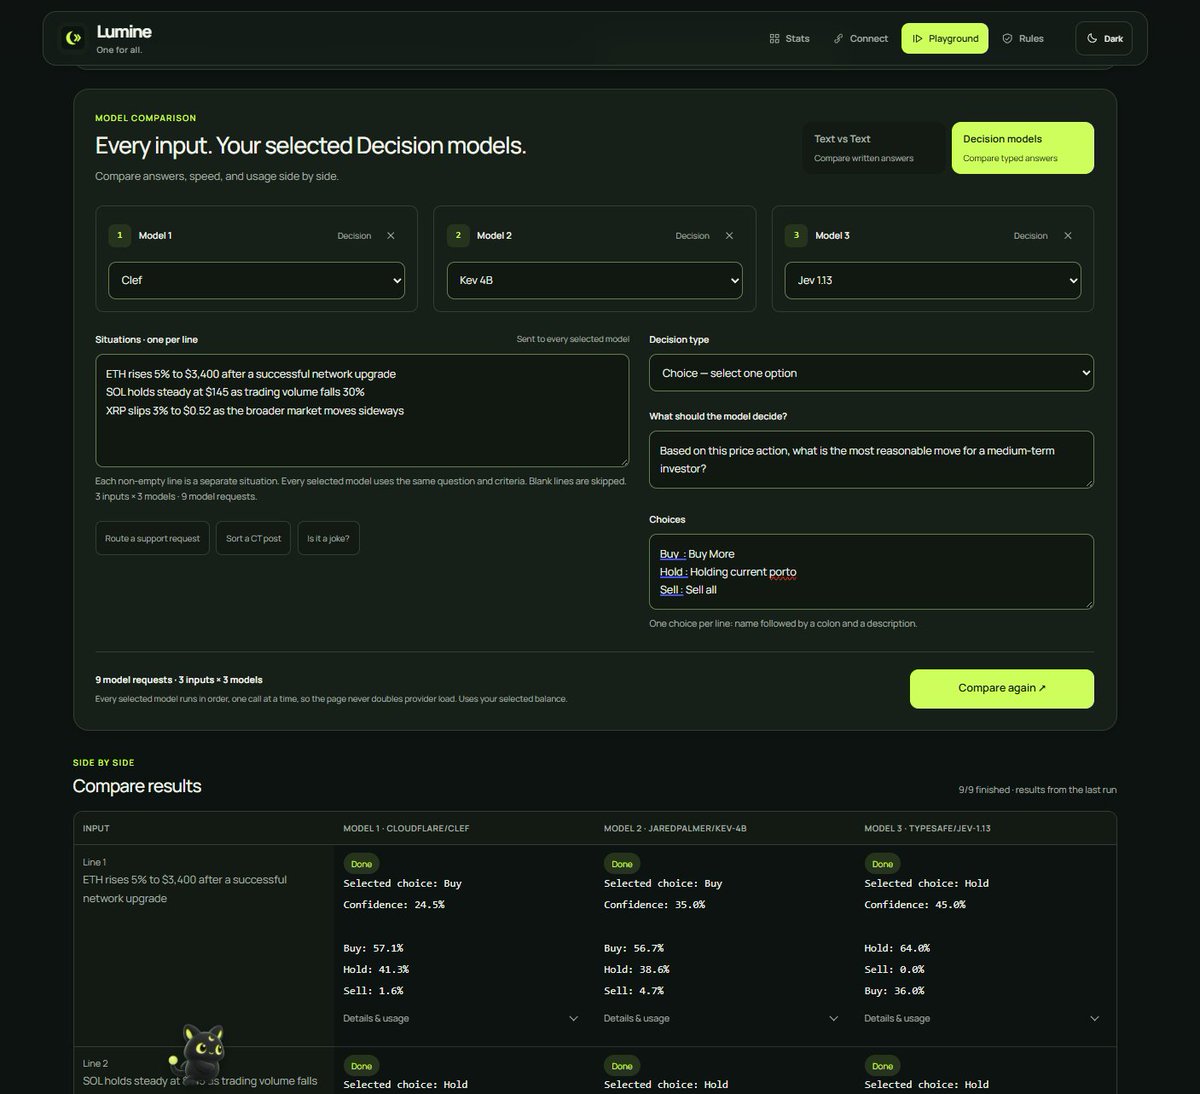This screenshot has width=1200, height=1094.
Task: Open the Rules page
Action: pos(1023,39)
